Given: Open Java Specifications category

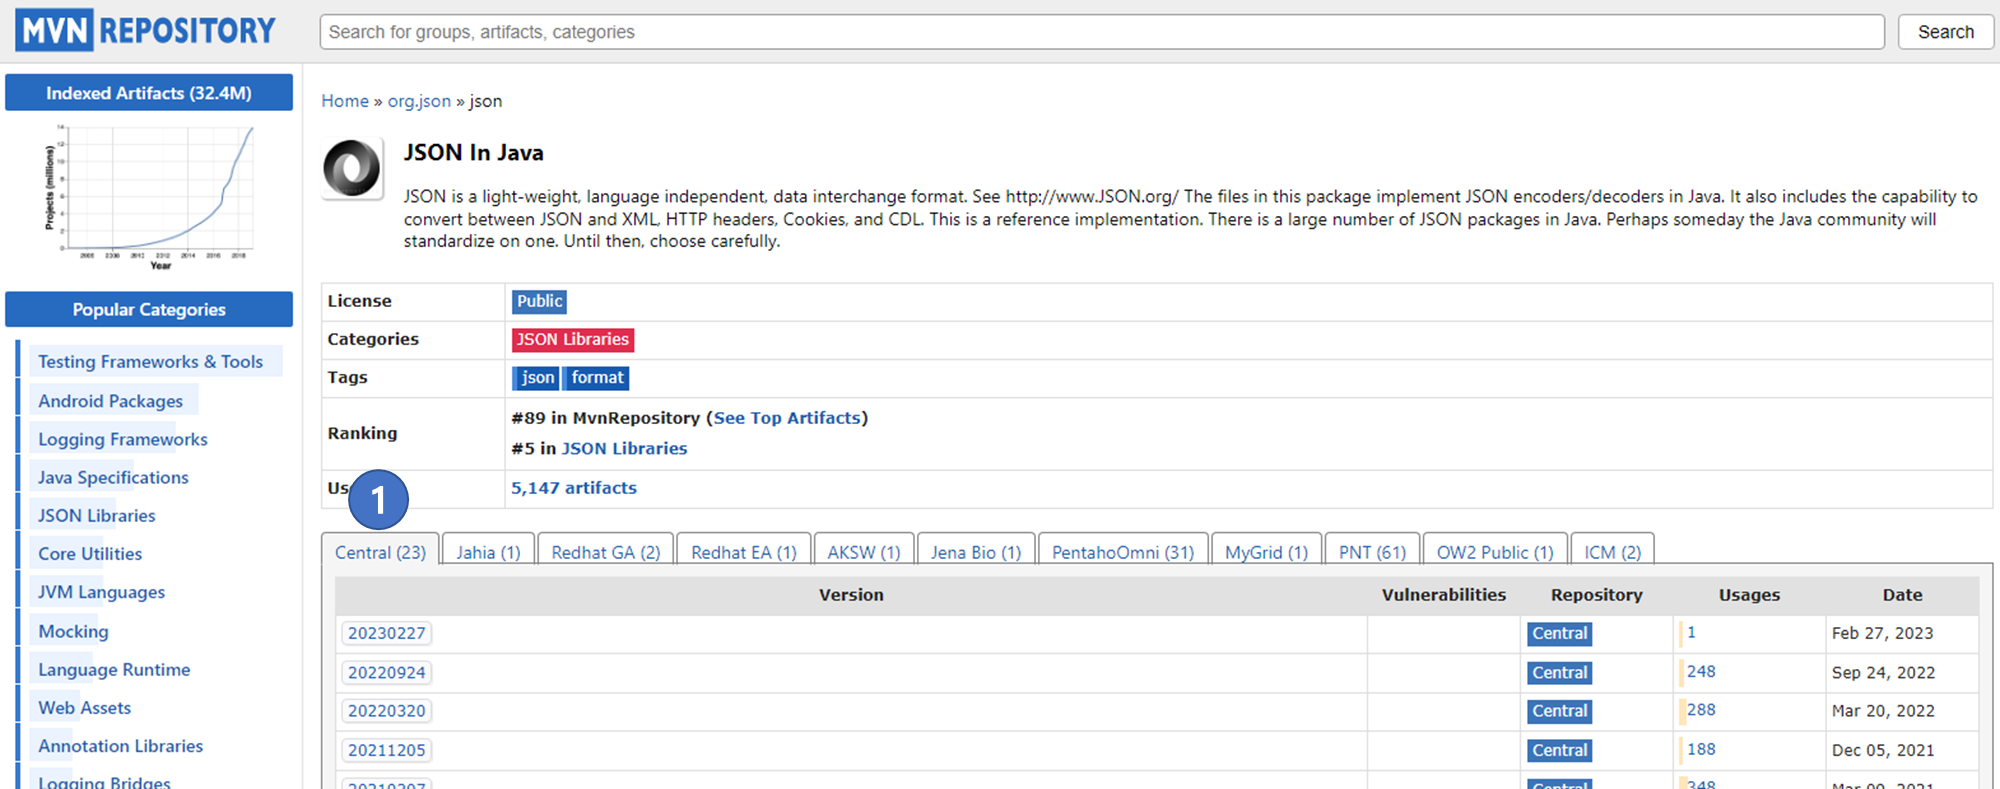Looking at the screenshot, I should pos(113,477).
